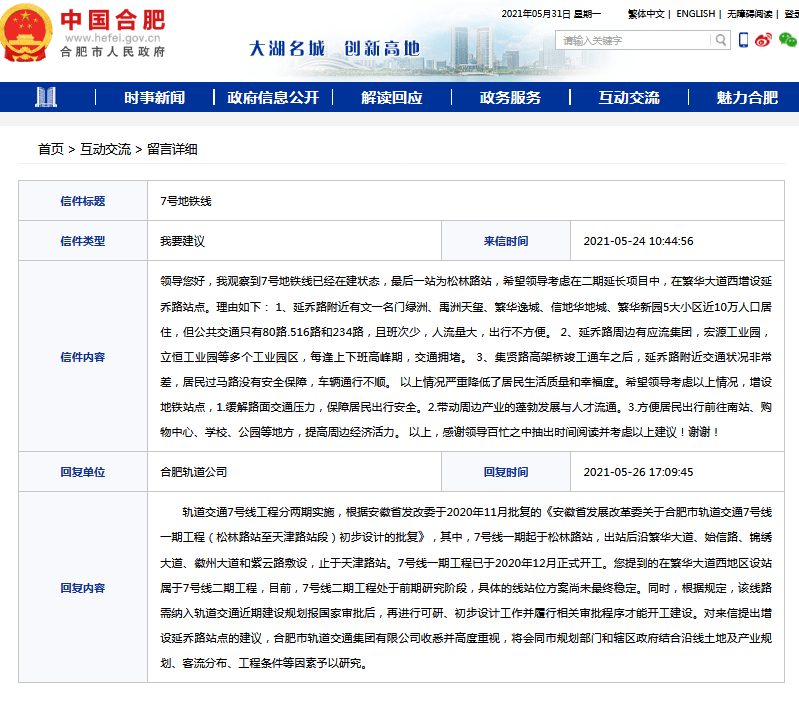Viewport: 799px width, 703px height.
Task: Open the 互动交流 menu
Action: coord(629,97)
